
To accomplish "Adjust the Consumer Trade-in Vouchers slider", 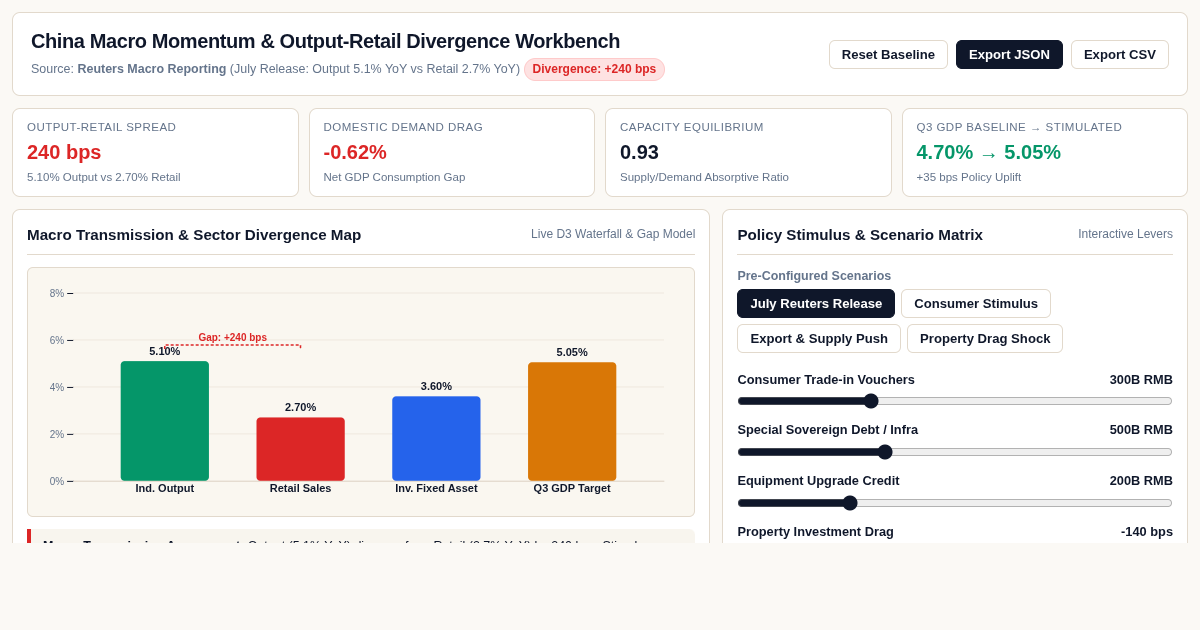I will point(955,401).
